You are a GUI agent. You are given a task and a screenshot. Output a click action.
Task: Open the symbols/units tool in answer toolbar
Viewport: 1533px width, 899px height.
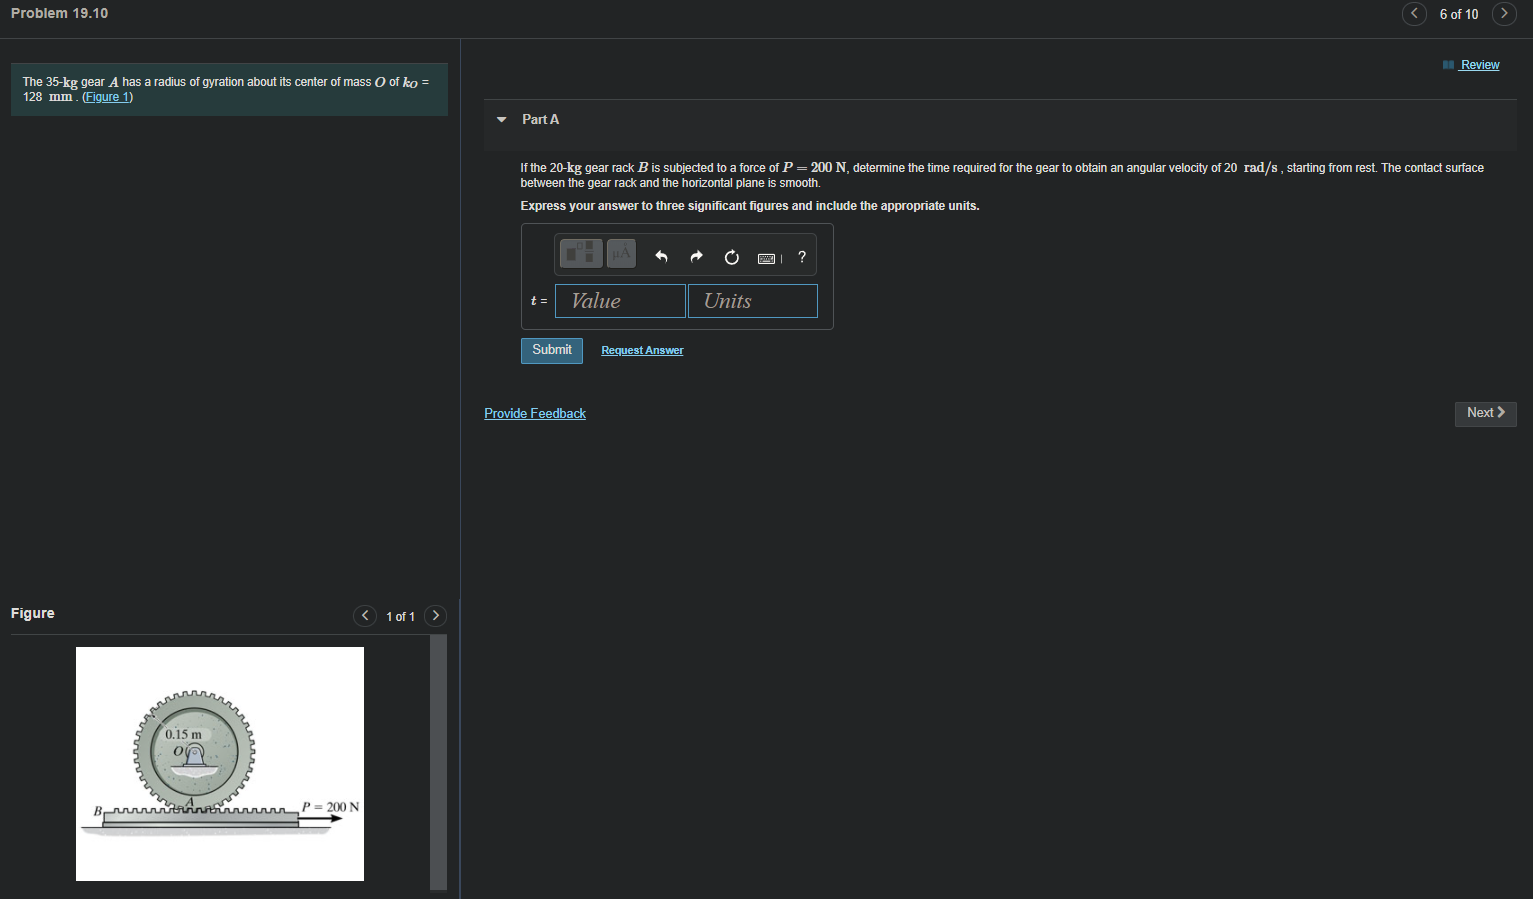tap(621, 253)
